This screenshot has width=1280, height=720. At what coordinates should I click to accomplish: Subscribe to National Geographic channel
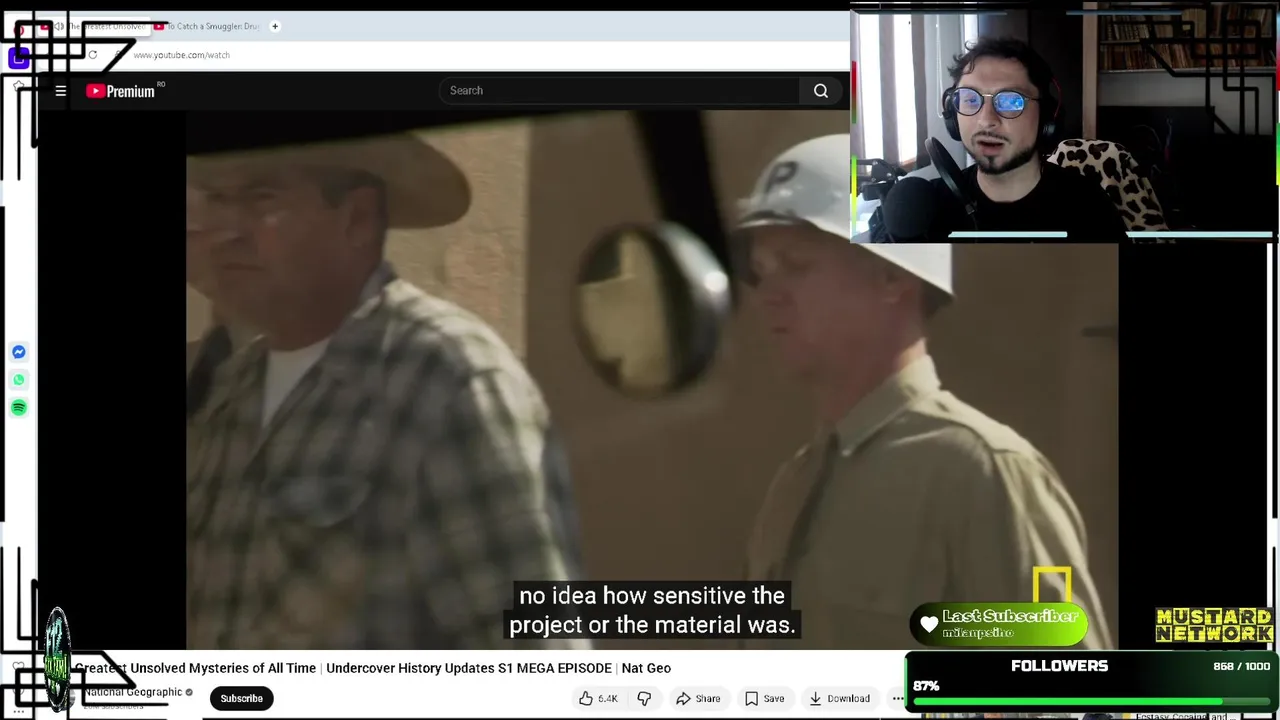pos(241,698)
